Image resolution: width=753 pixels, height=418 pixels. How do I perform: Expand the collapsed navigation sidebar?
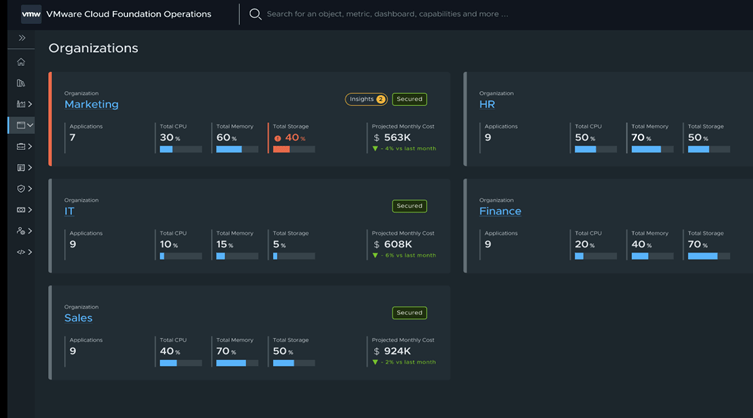[21, 38]
